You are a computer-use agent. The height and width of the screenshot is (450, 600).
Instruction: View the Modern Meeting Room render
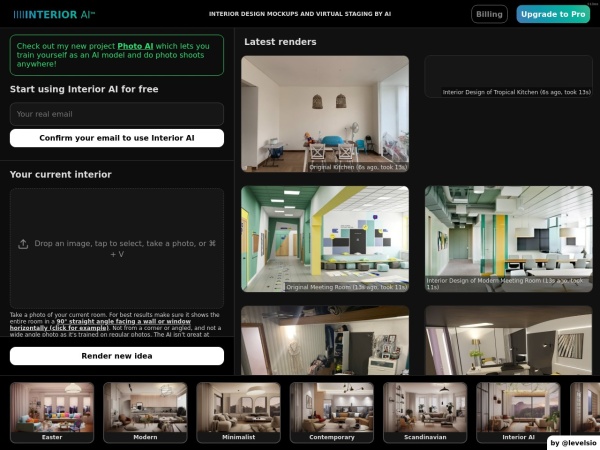click(x=508, y=238)
